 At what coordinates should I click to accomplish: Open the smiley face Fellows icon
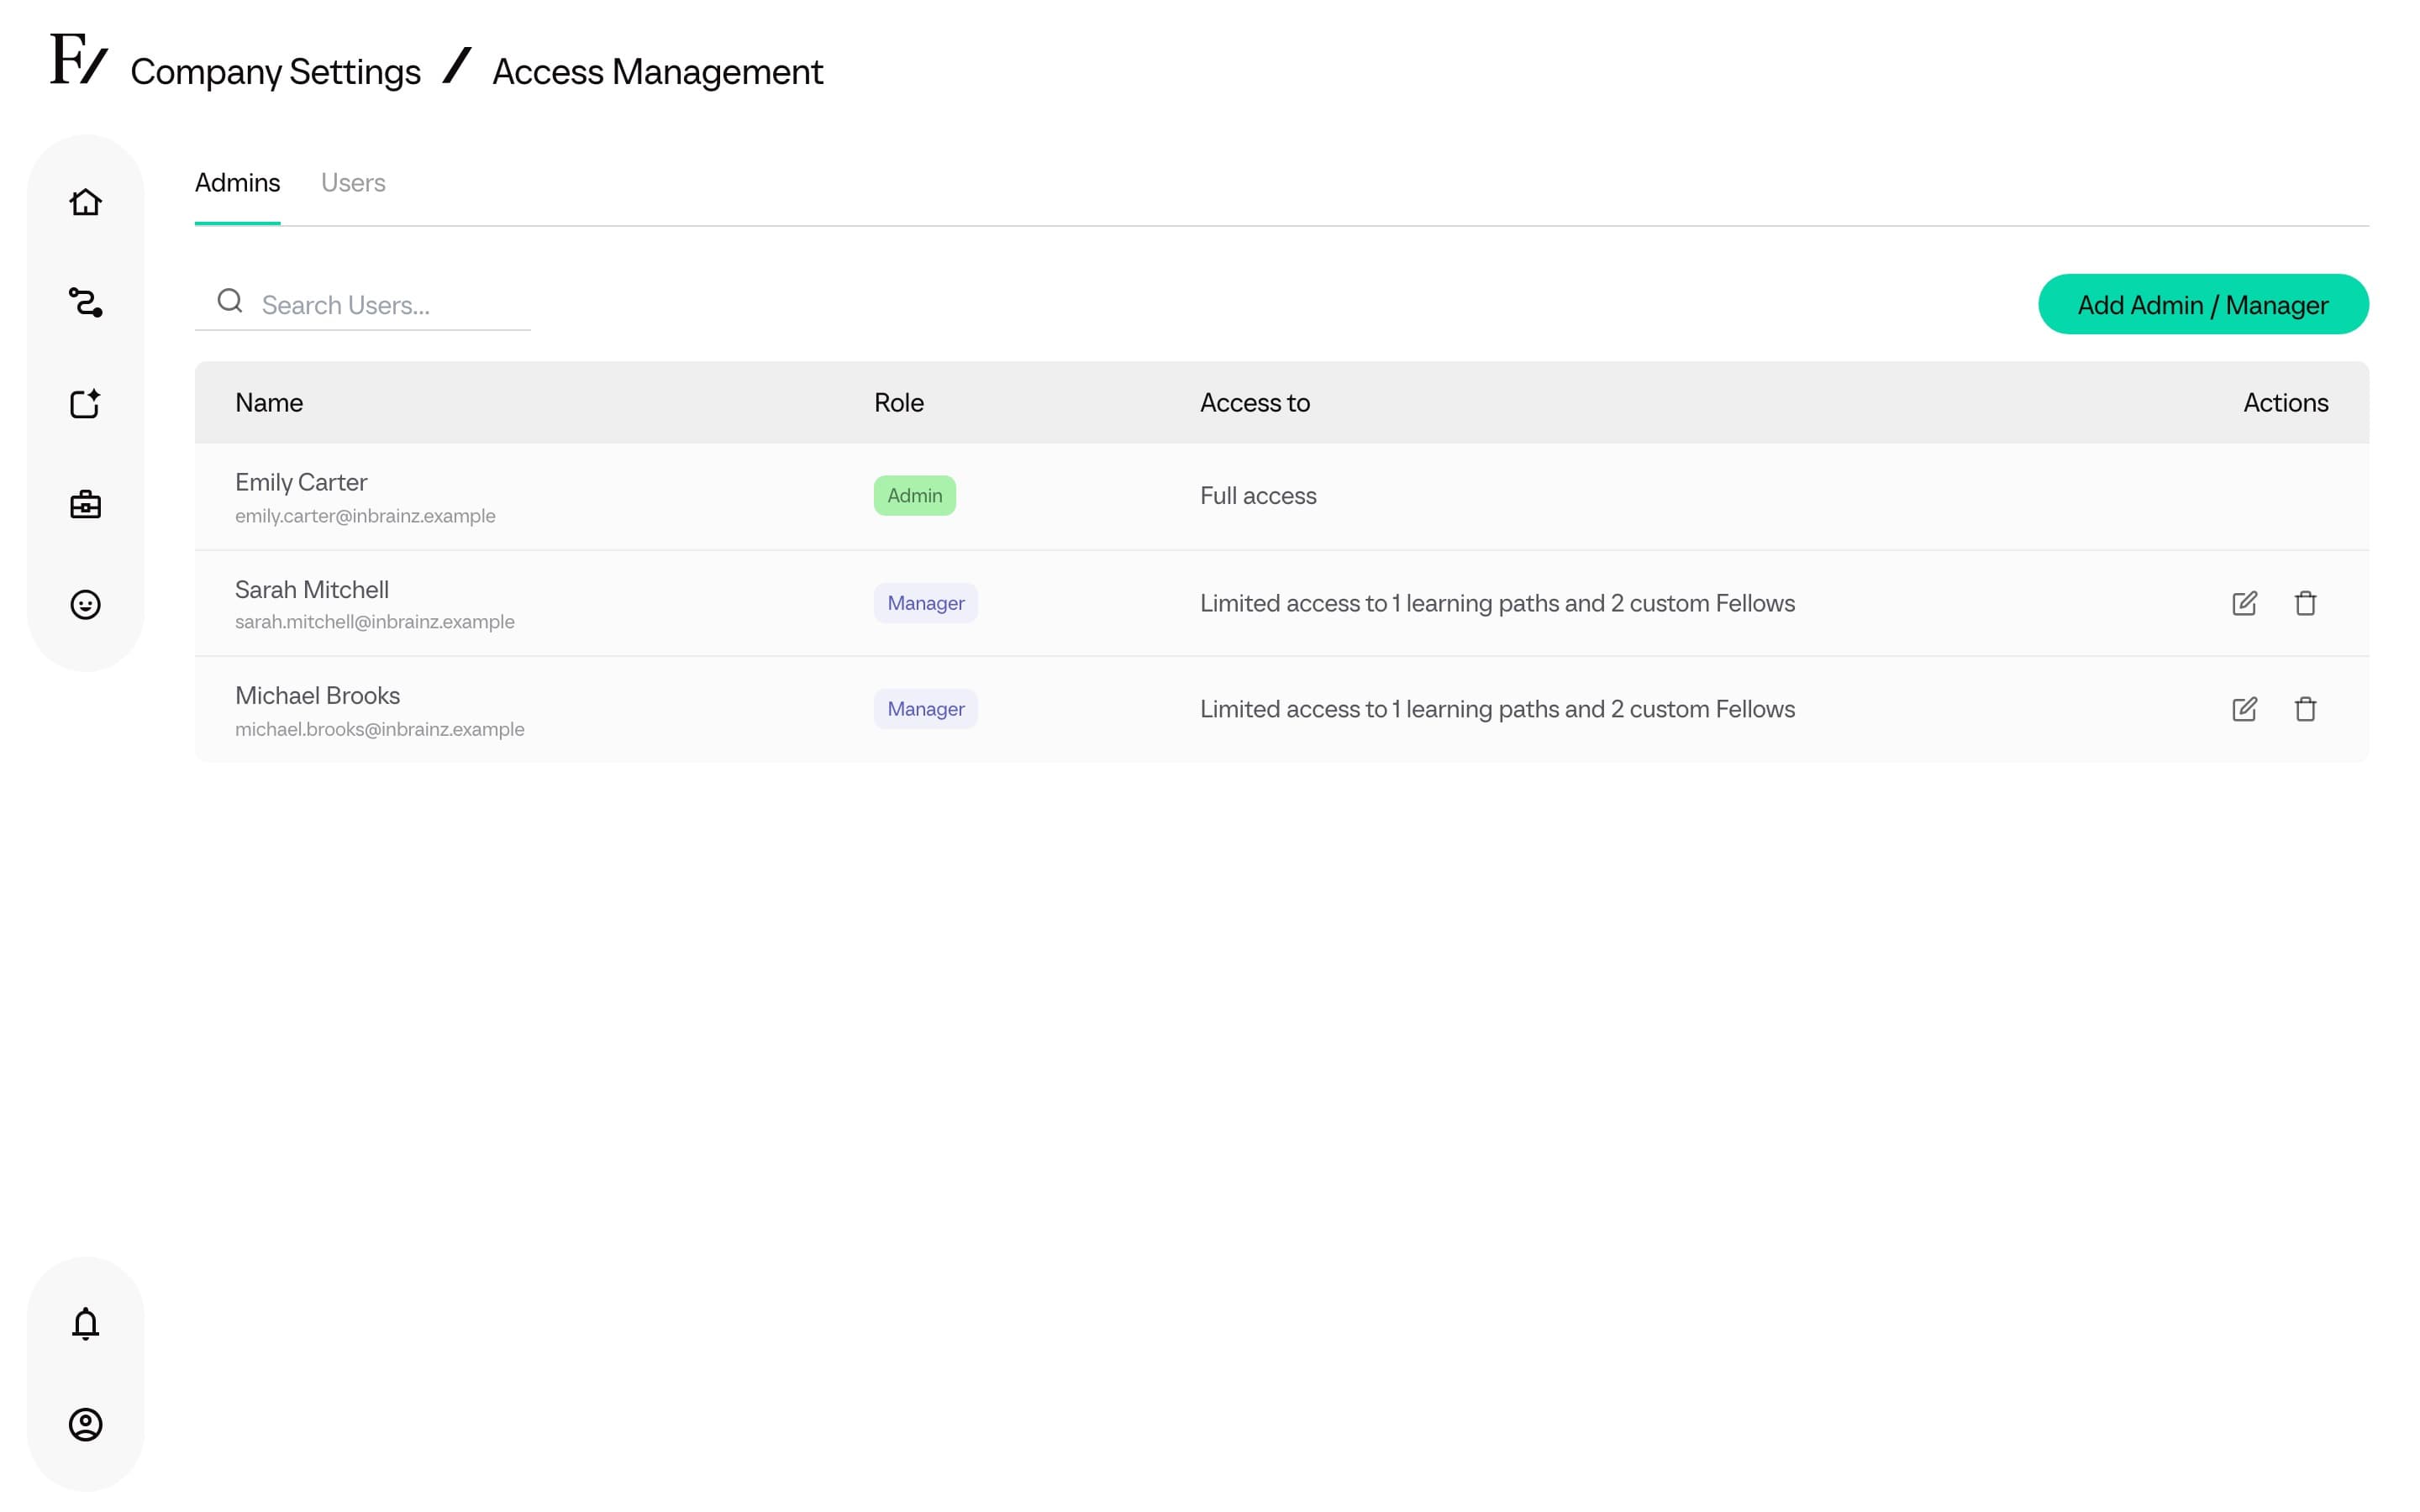[x=85, y=604]
